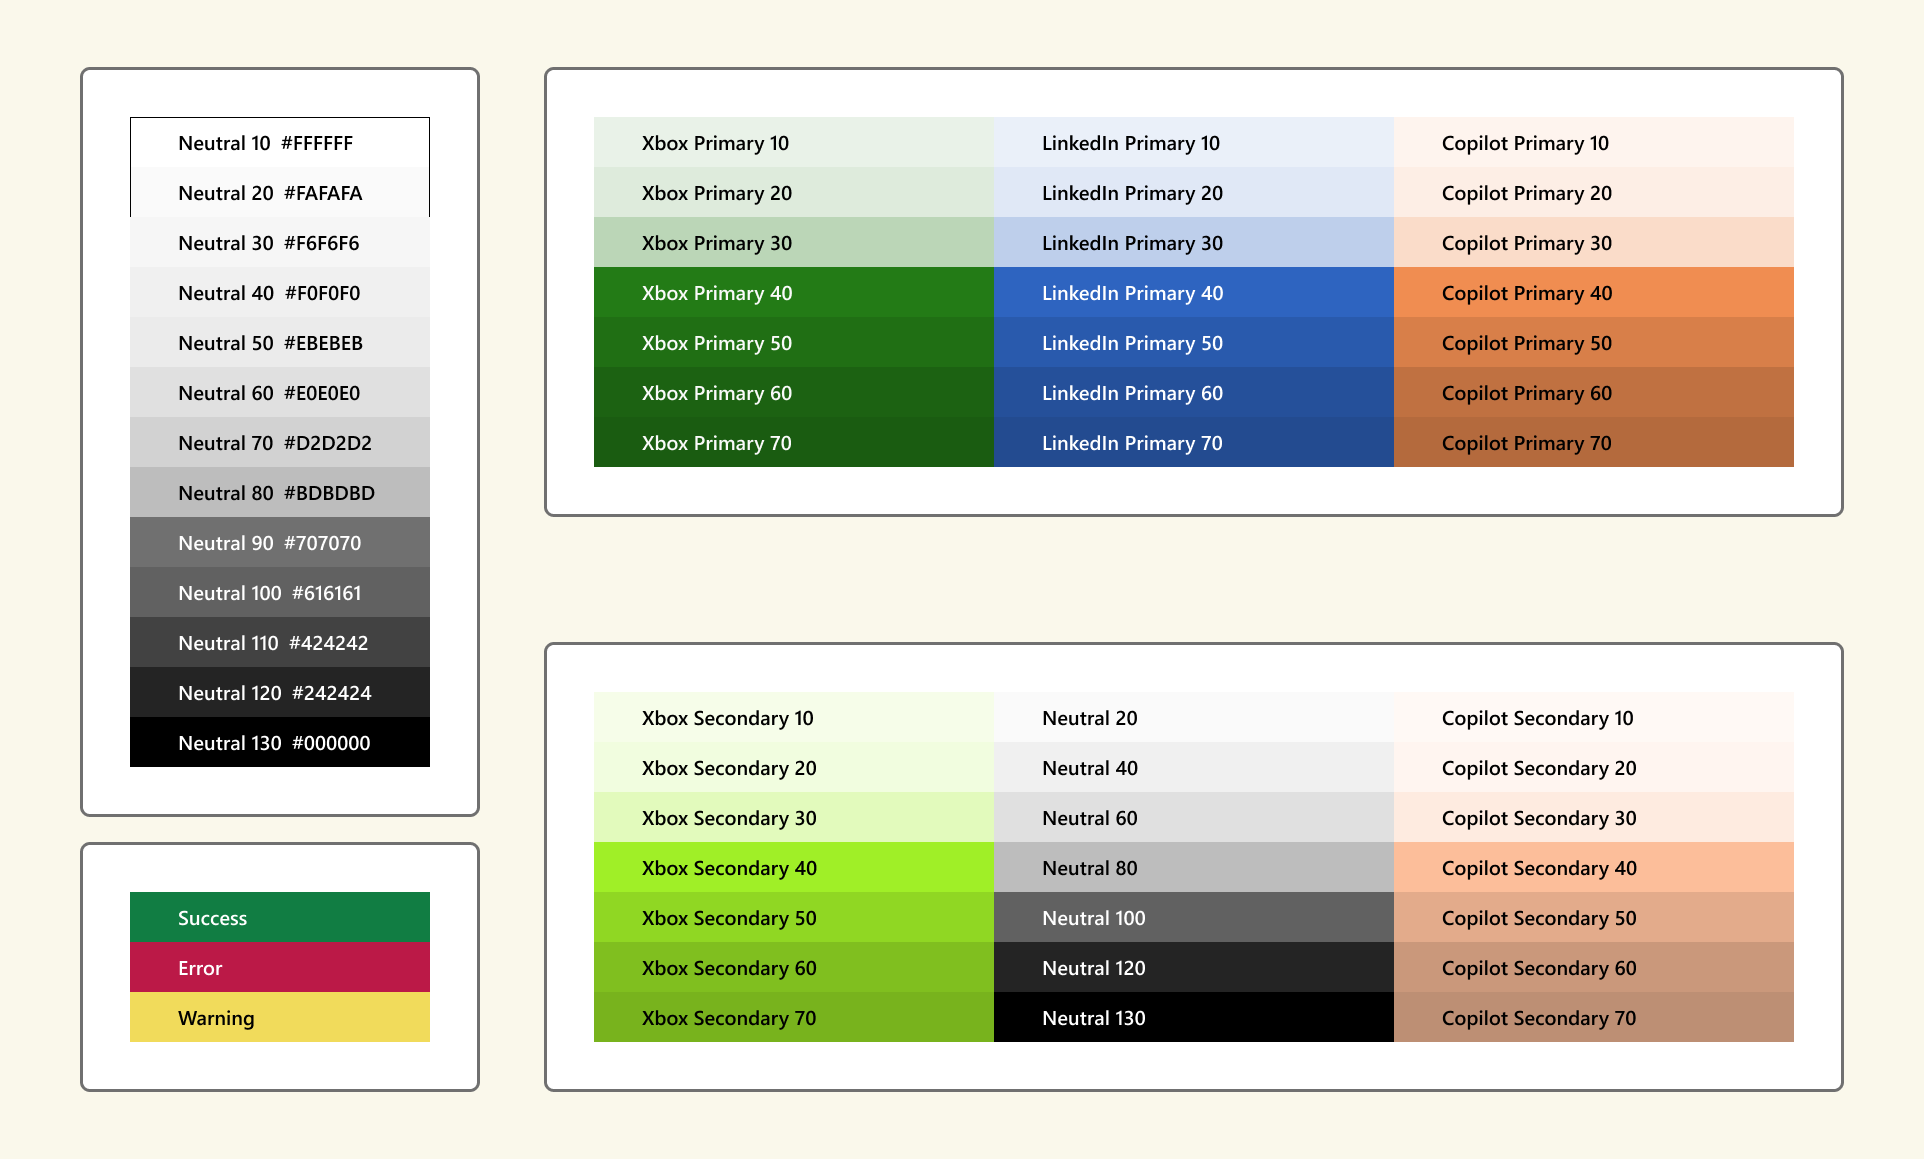Select the LinkedIn Primary 10 swatch
Image resolution: width=1924 pixels, height=1159 pixels.
(1193, 143)
